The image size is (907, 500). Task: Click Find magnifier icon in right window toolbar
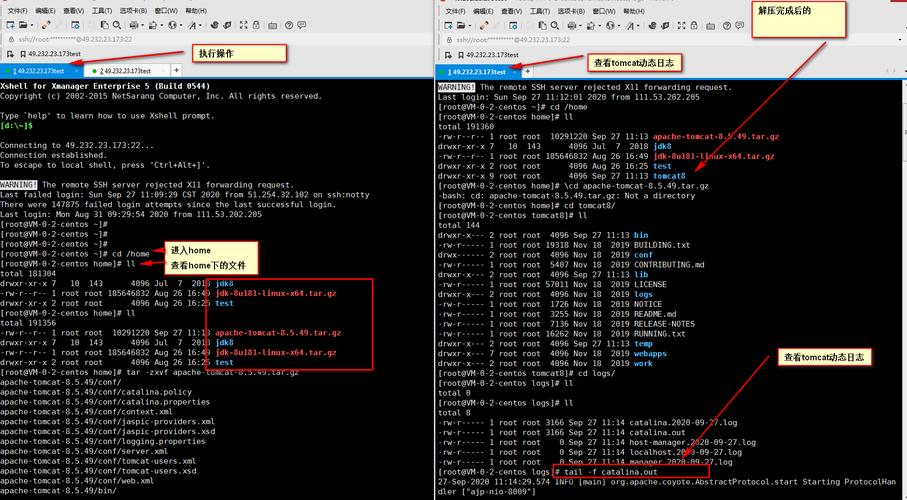pyautogui.click(x=555, y=25)
